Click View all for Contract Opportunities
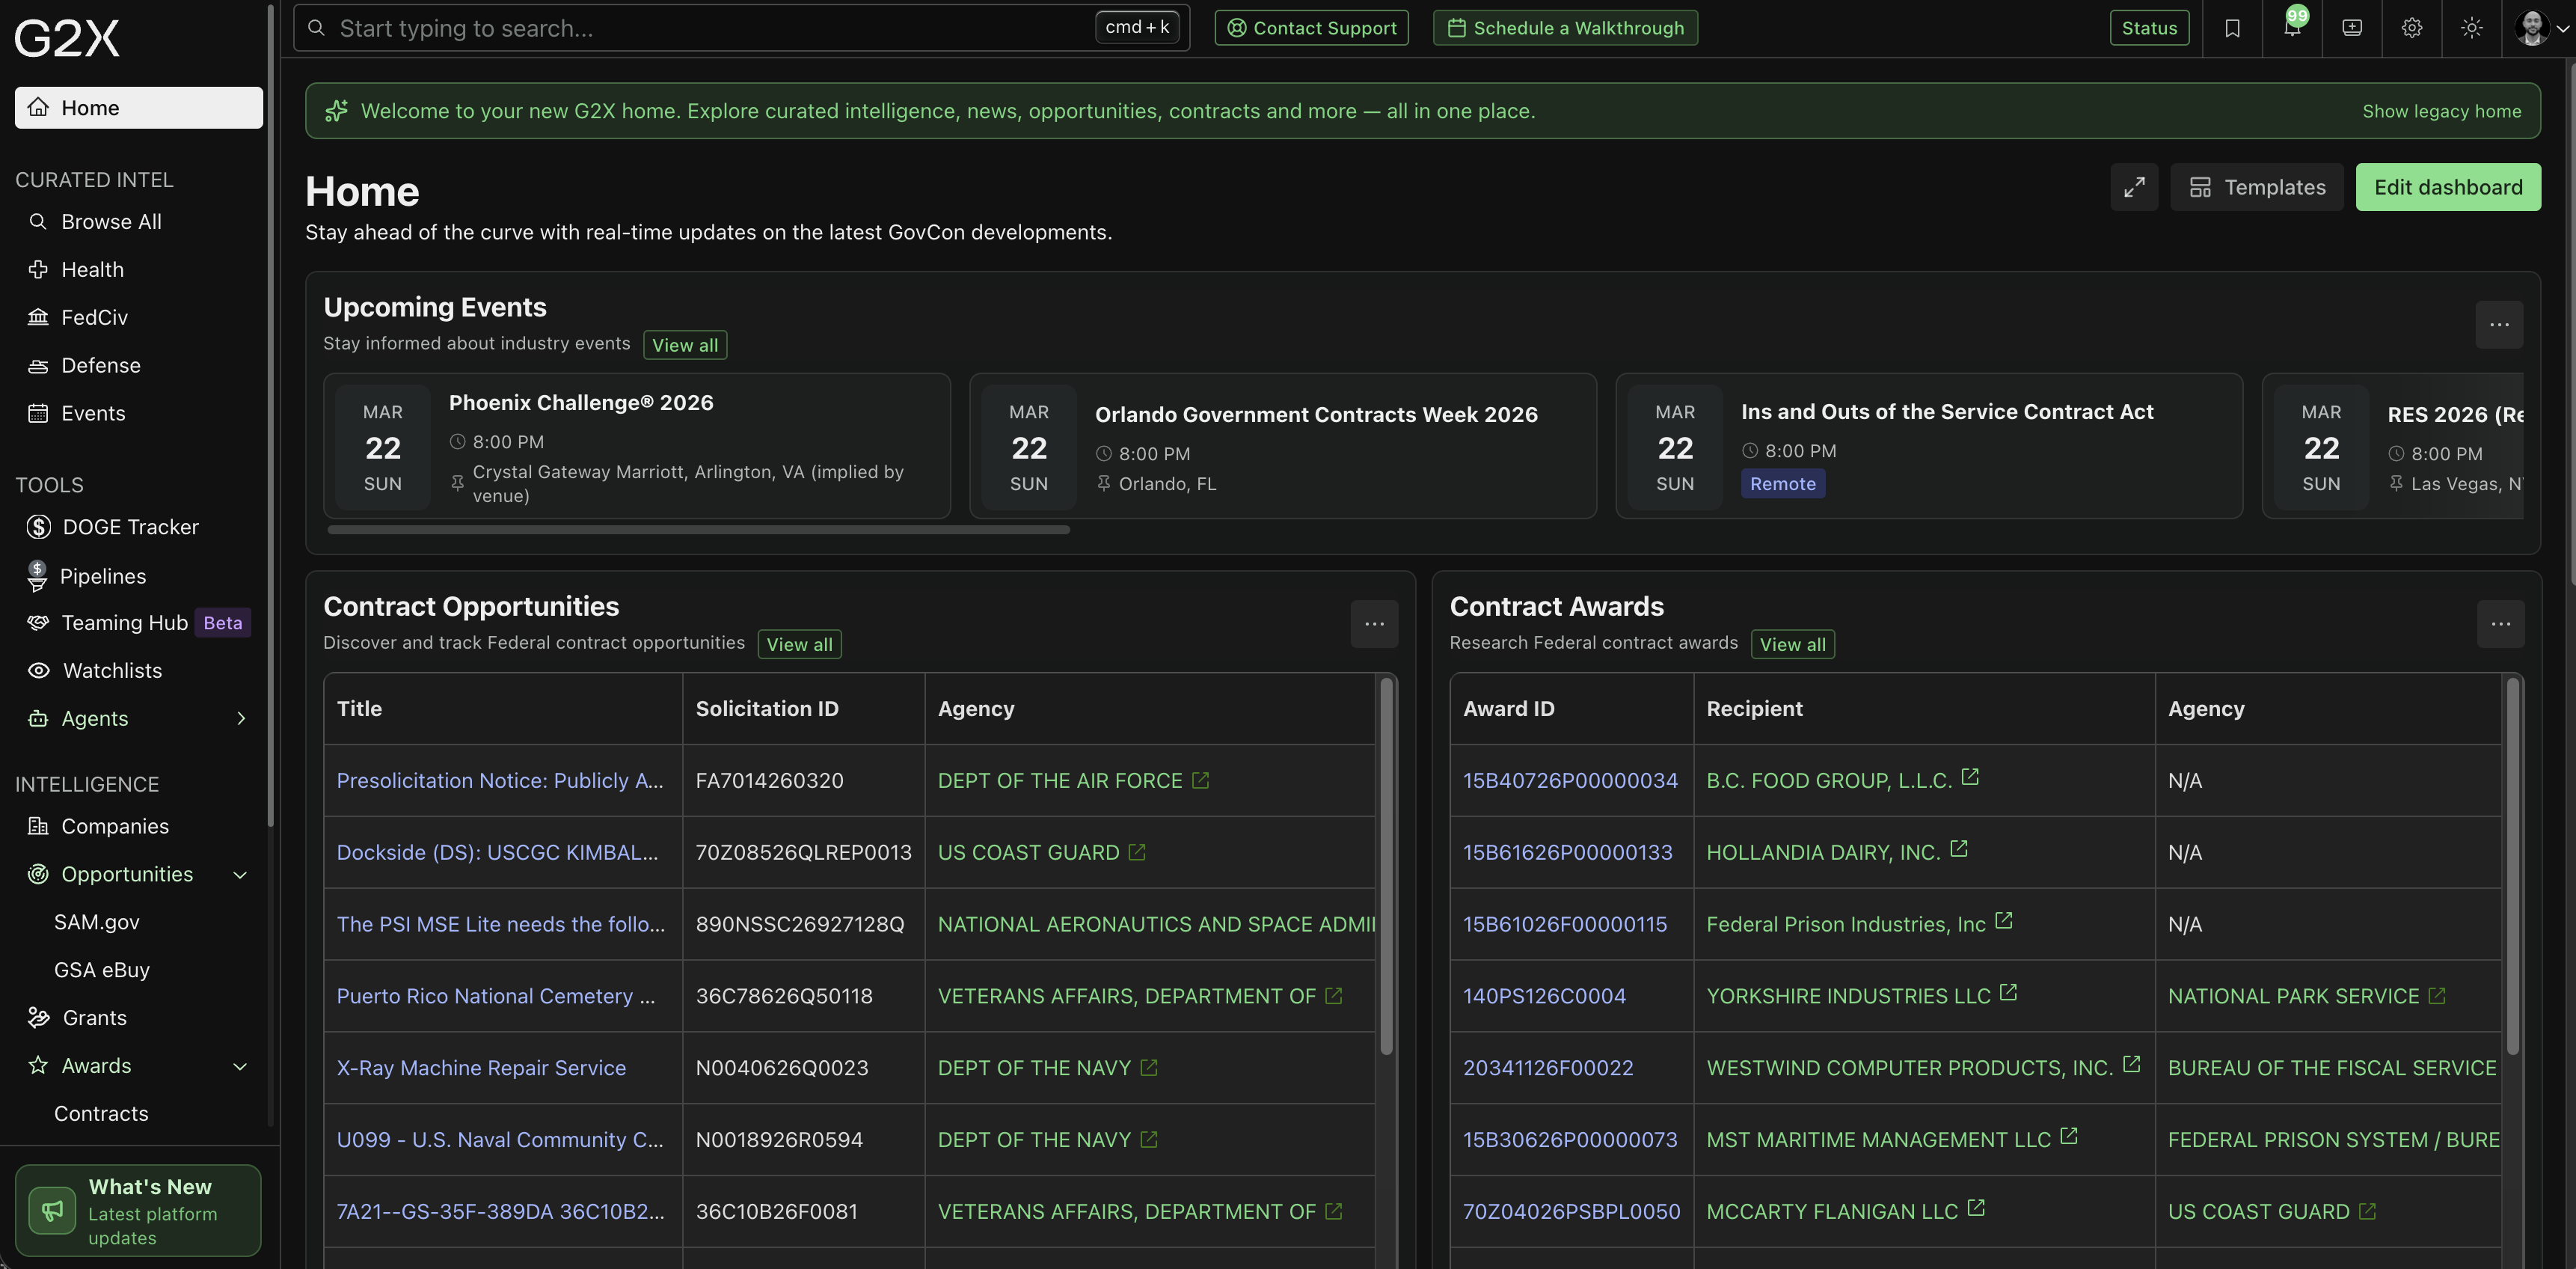The height and width of the screenshot is (1269, 2576). click(x=799, y=645)
